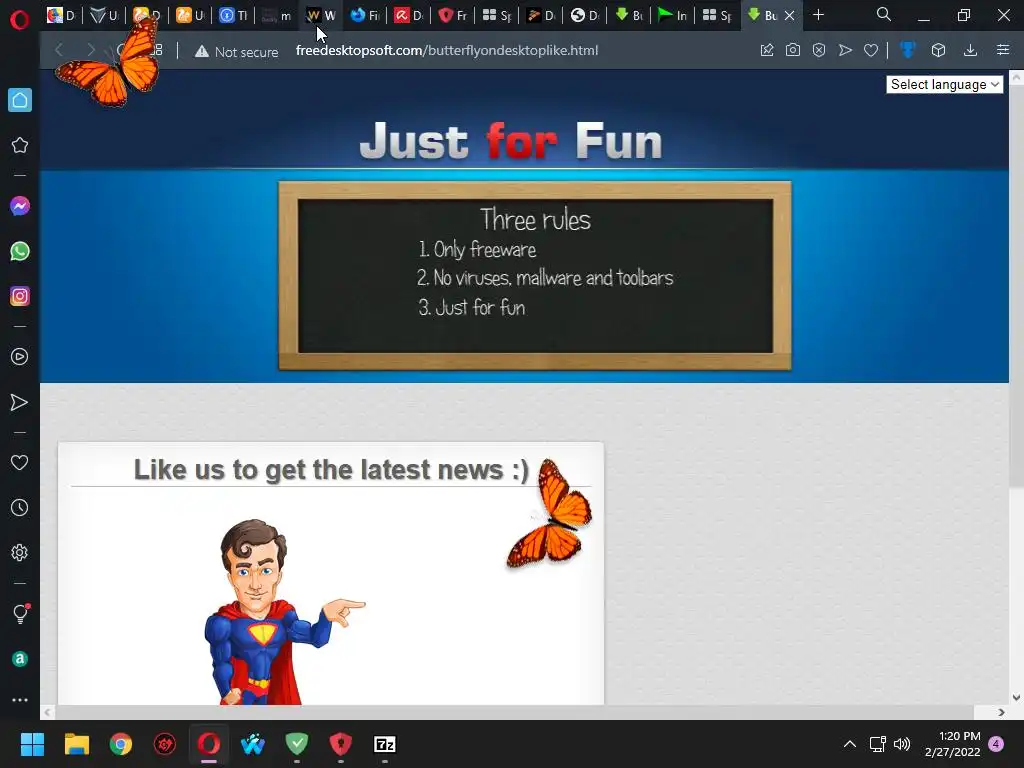The width and height of the screenshot is (1024, 768).
Task: Switch to the globe-icon 'D' tab
Action: pyautogui.click(x=584, y=15)
